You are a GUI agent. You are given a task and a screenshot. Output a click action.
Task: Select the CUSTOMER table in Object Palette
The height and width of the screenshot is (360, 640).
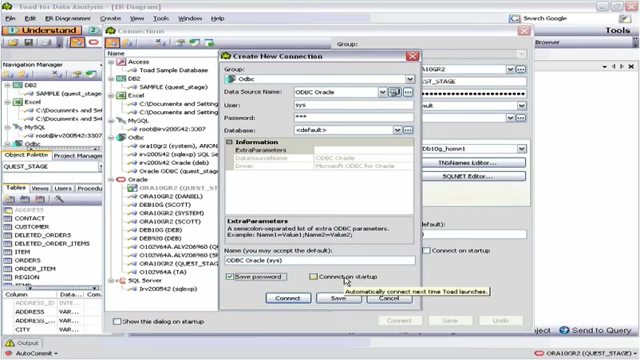(32, 227)
